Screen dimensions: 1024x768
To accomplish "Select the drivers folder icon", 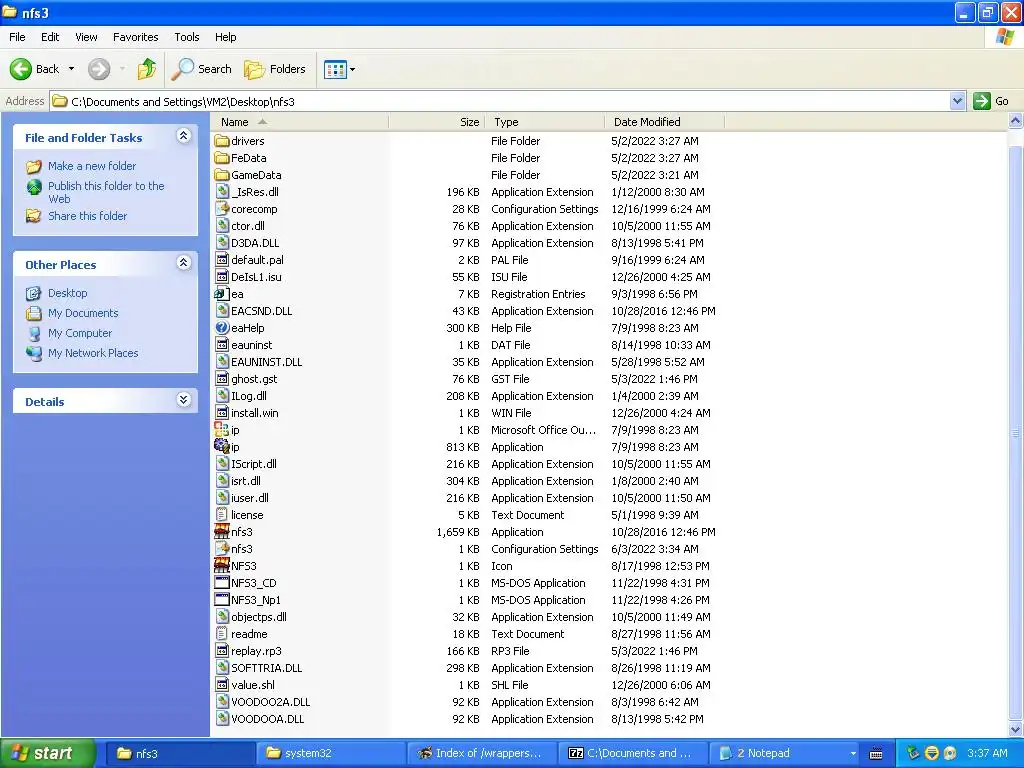I will 222,140.
